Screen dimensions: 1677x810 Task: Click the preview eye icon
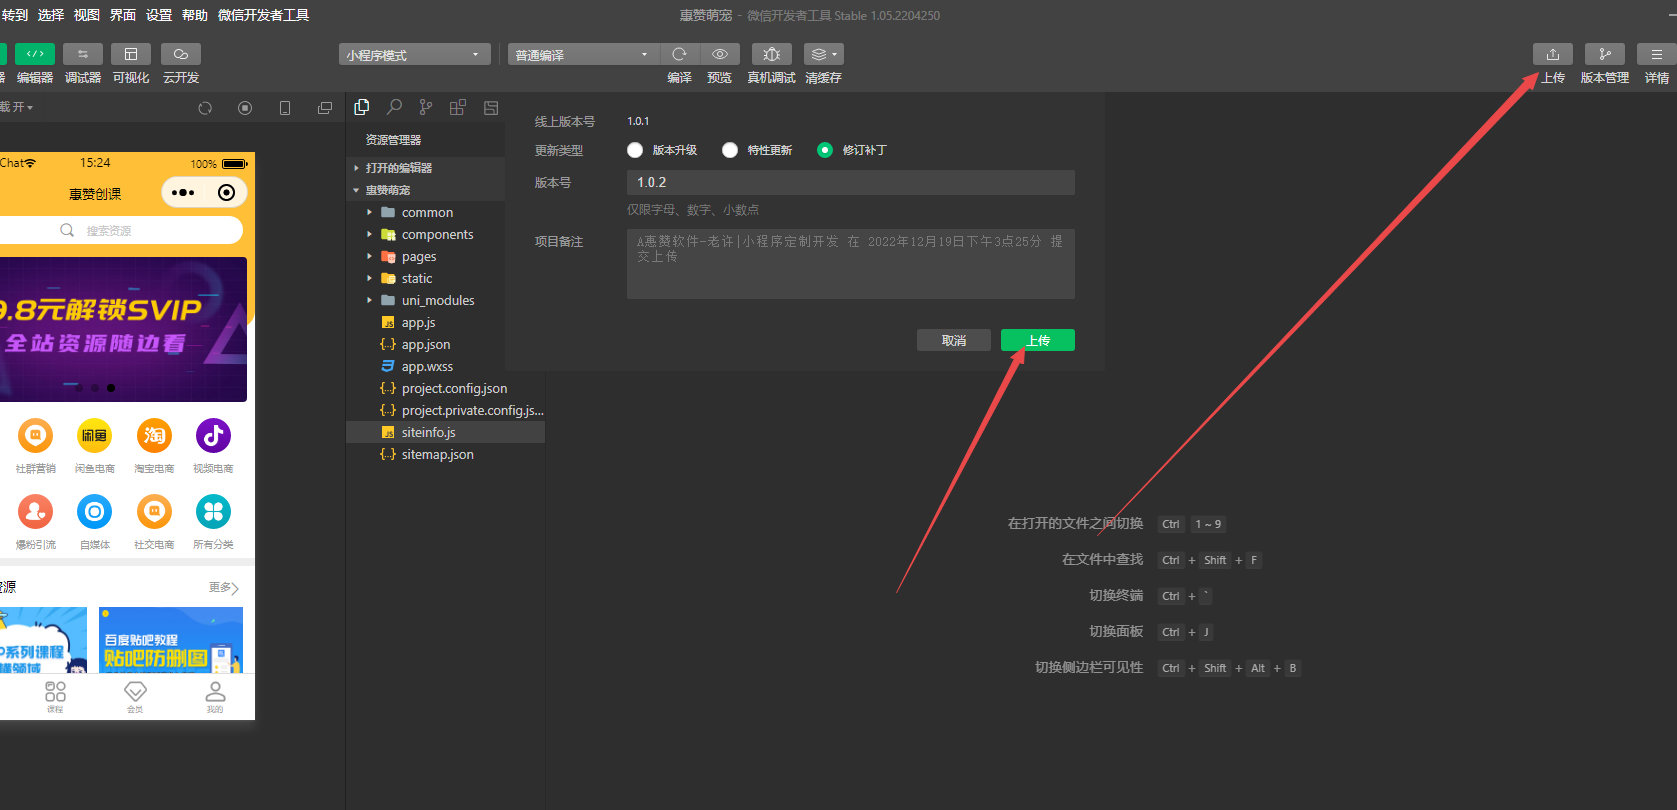point(720,54)
